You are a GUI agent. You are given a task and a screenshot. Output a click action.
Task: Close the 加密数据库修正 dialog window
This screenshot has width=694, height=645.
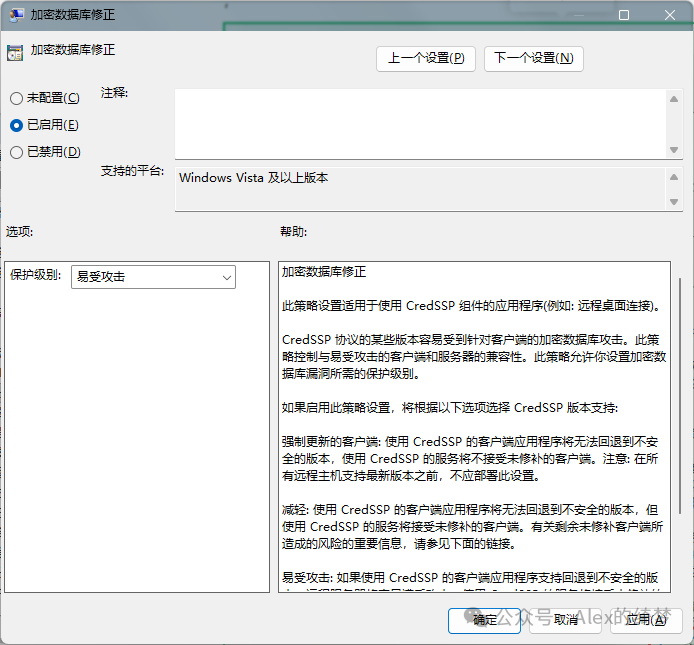pos(669,16)
